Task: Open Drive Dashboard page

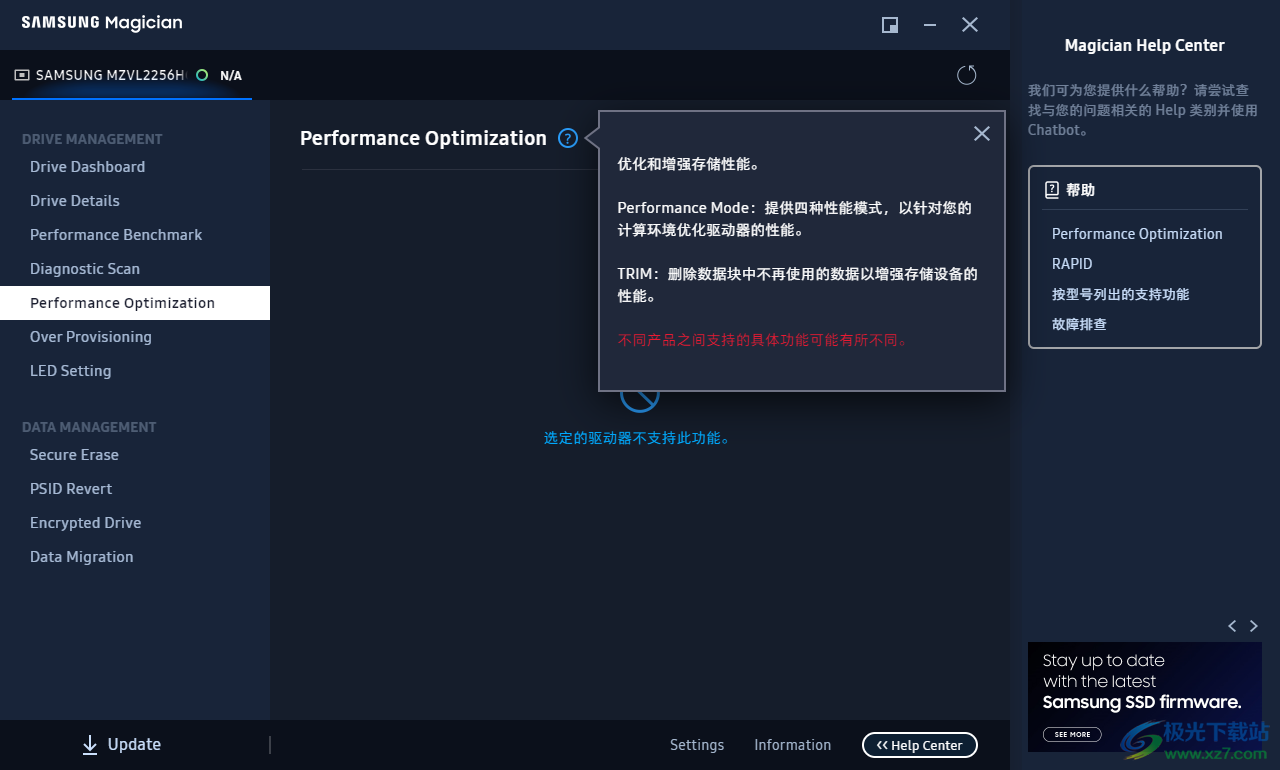Action: pos(87,167)
